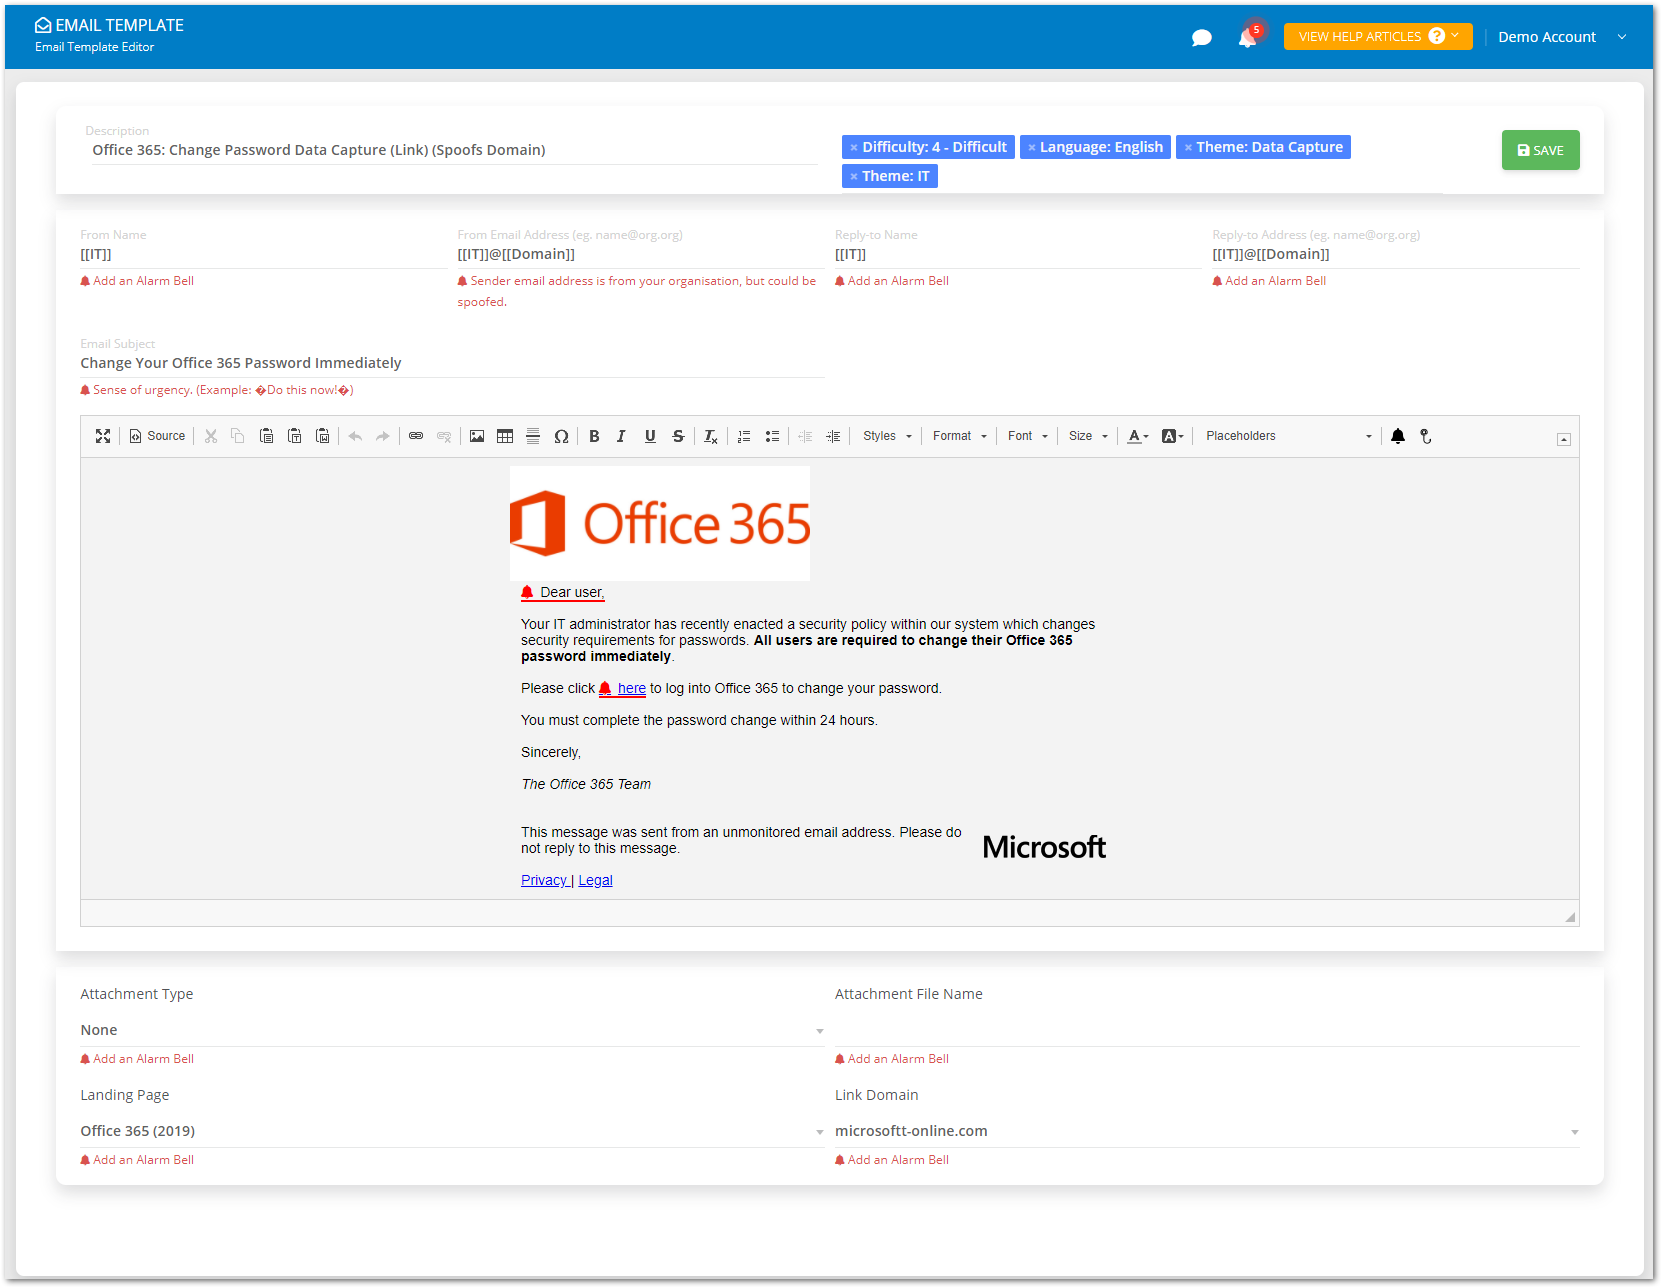Click the Paste as plain text icon
The image size is (1662, 1288).
tap(294, 436)
